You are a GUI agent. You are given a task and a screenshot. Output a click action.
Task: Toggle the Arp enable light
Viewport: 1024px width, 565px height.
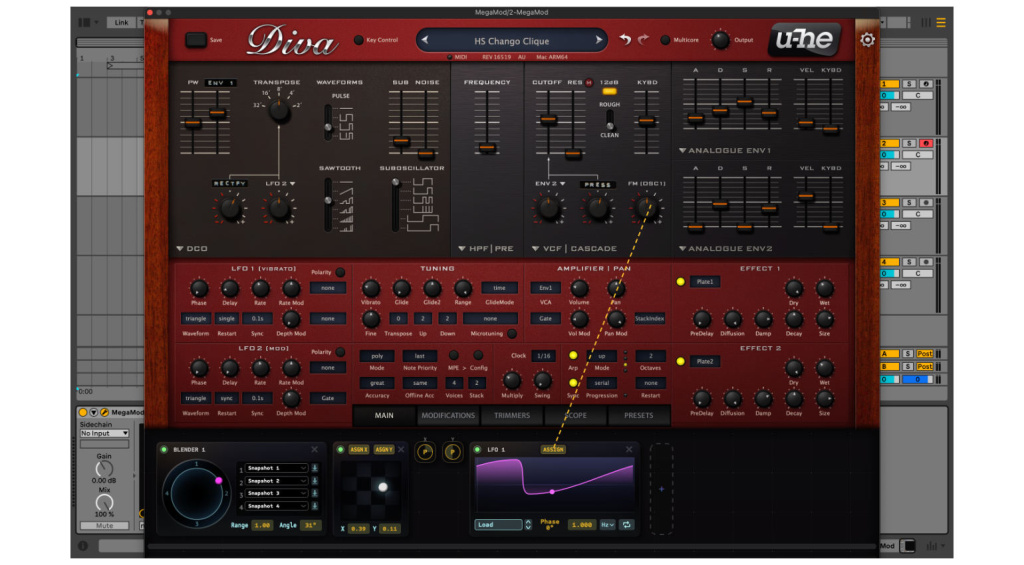573,355
